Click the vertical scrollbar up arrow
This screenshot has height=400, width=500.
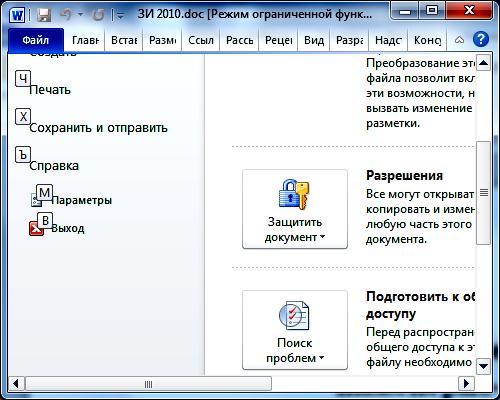tap(483, 63)
